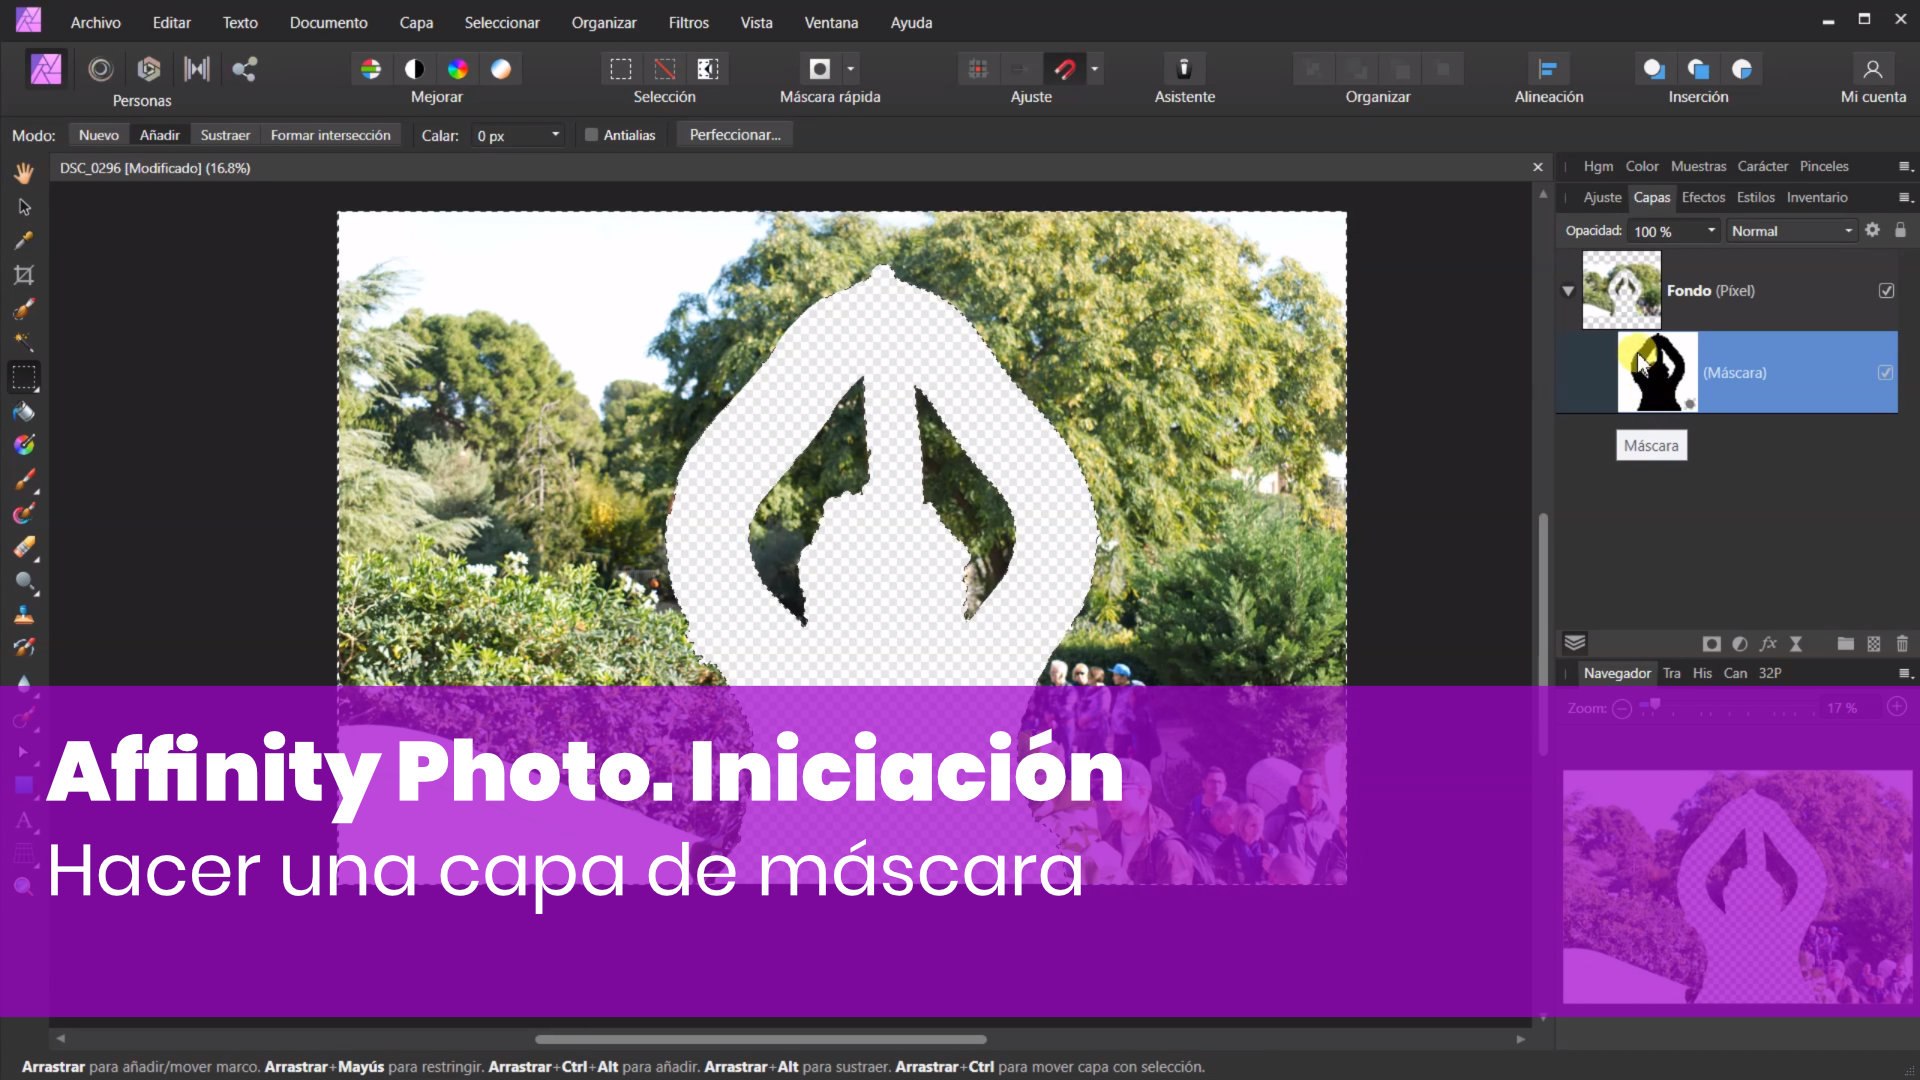Select the Selection Brush tool
The width and height of the screenshot is (1920, 1080).
coord(24,309)
